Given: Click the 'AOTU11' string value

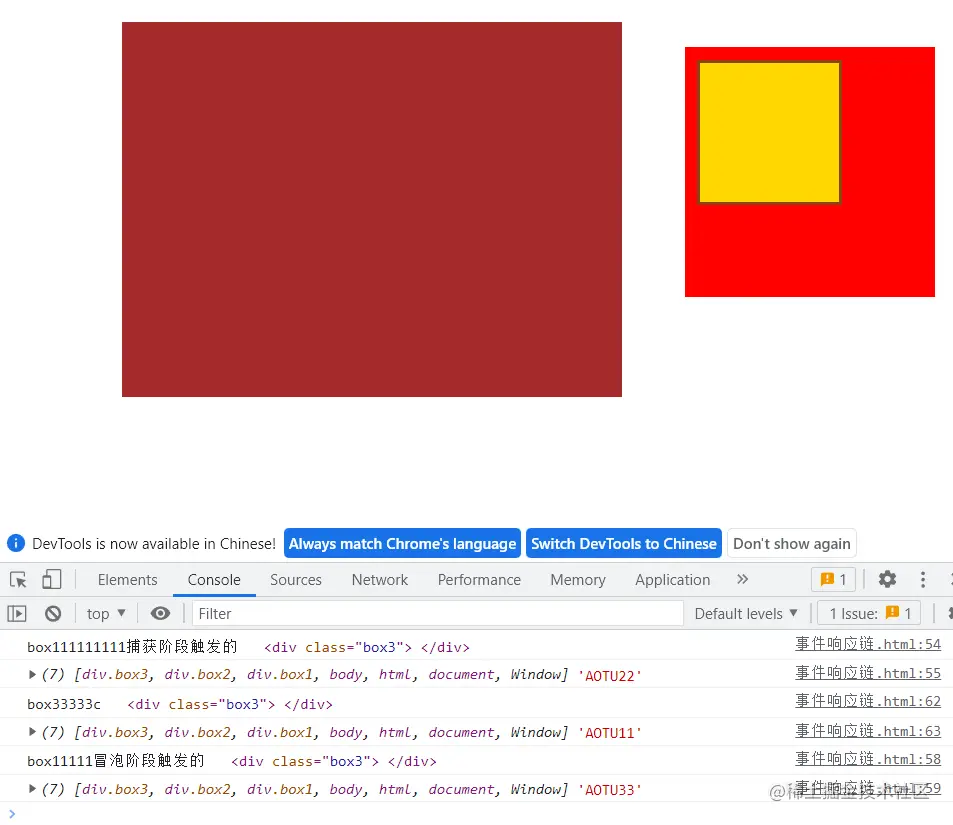Looking at the screenshot, I should coord(610,733).
